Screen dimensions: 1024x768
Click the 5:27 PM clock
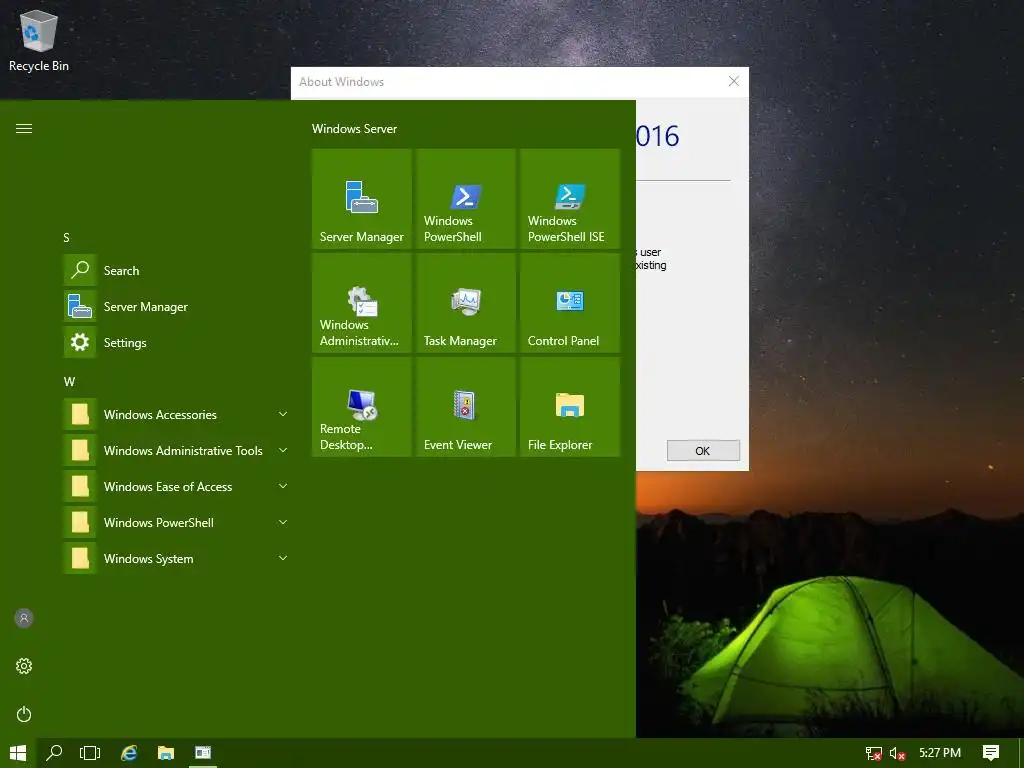pos(940,753)
